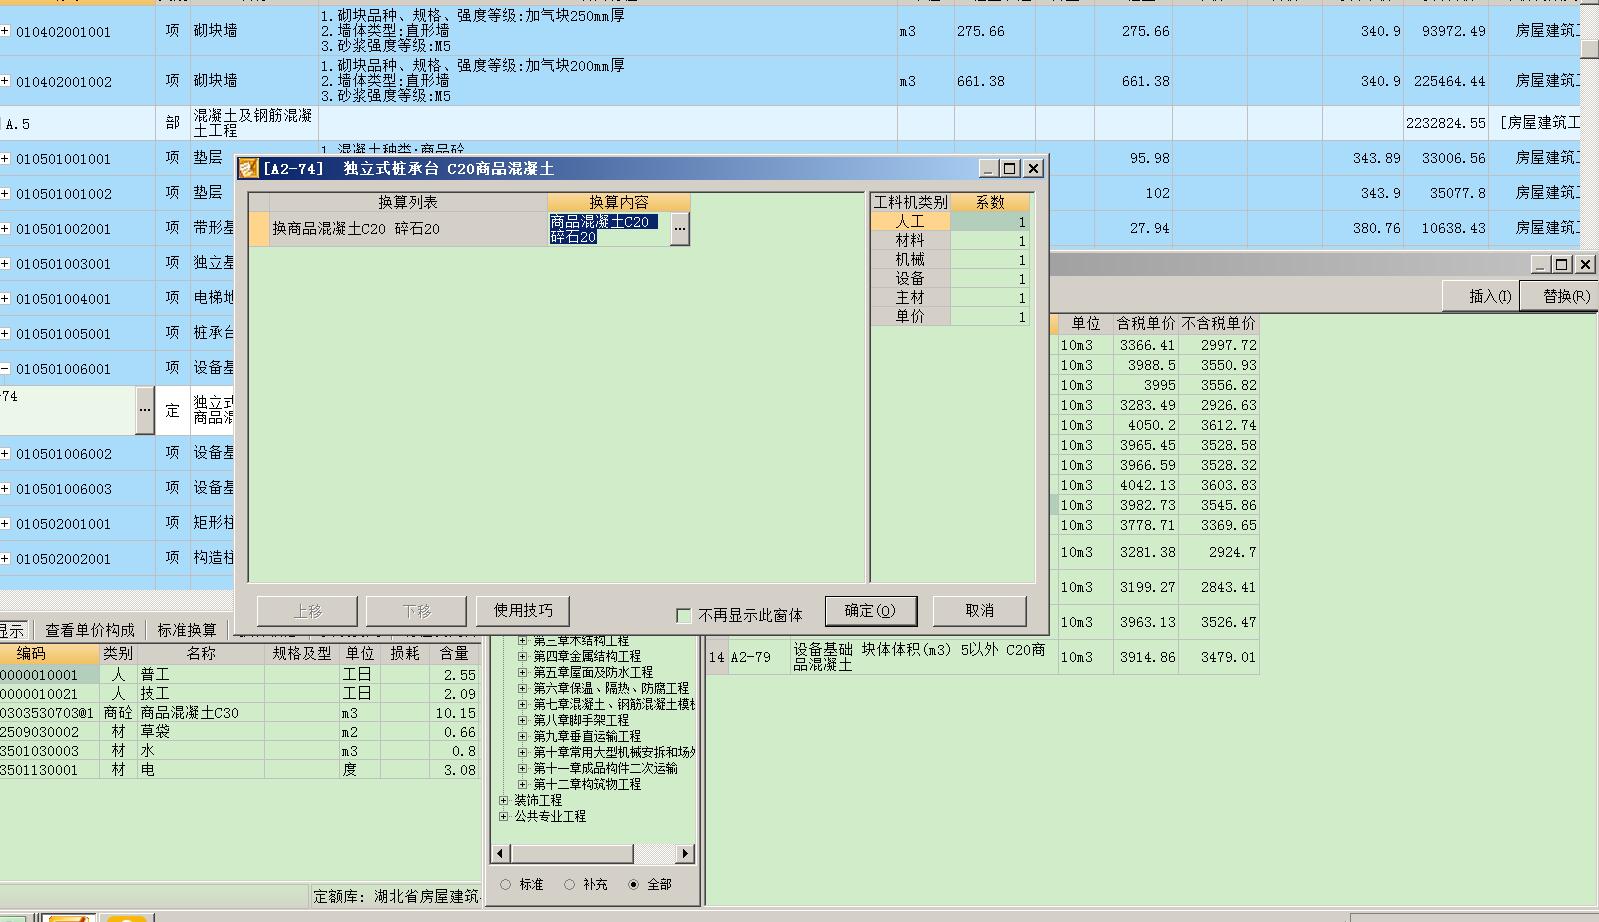The height and width of the screenshot is (922, 1599).
Task: Select the 全部 radio button
Action: click(633, 884)
